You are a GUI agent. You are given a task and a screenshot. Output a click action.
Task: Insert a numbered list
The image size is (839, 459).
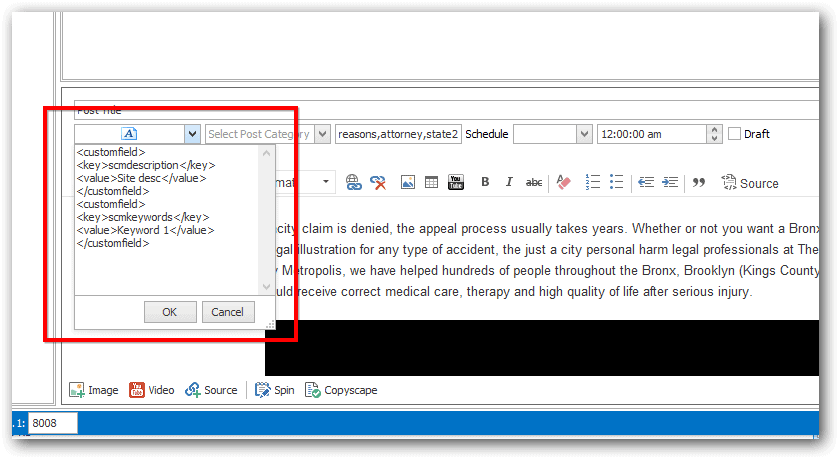tap(592, 182)
